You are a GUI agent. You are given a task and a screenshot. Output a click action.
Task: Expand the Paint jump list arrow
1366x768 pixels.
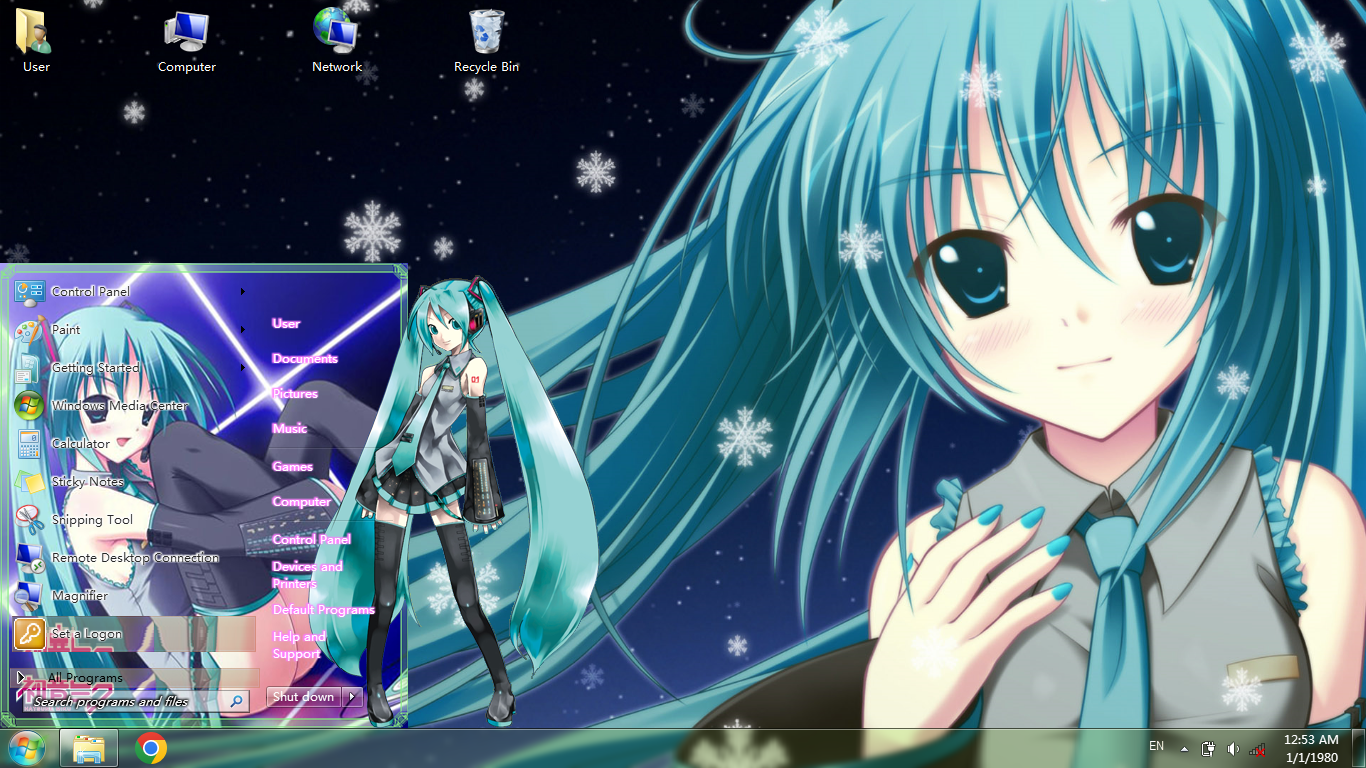coord(243,330)
